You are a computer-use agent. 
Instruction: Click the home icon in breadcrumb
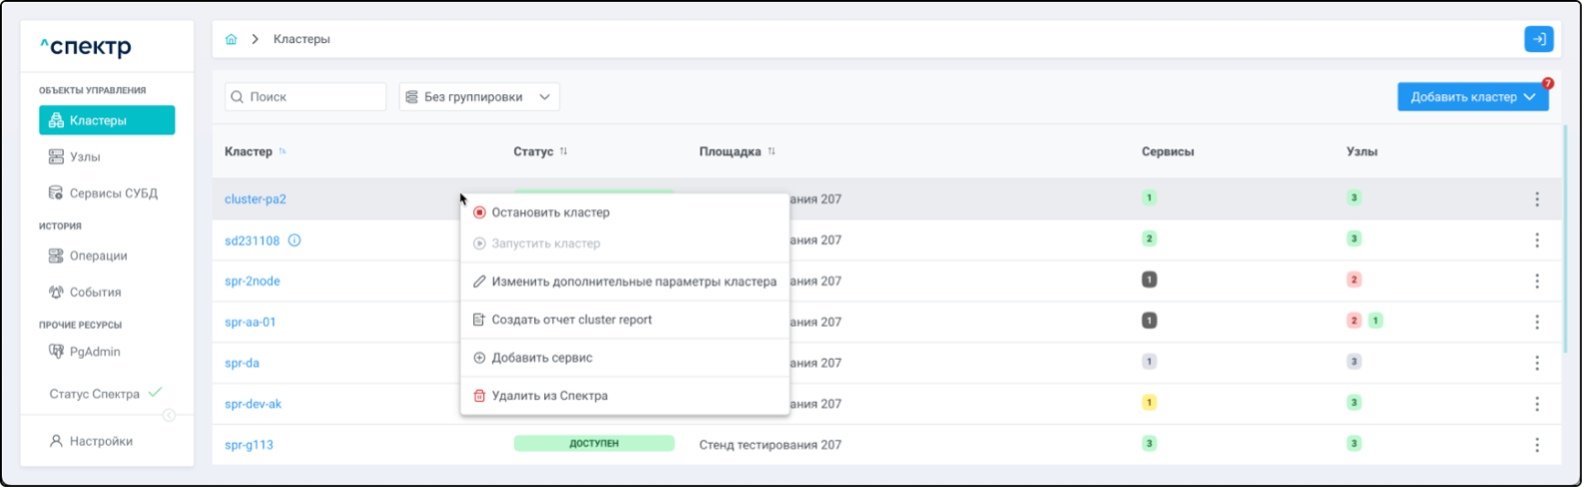pos(231,39)
